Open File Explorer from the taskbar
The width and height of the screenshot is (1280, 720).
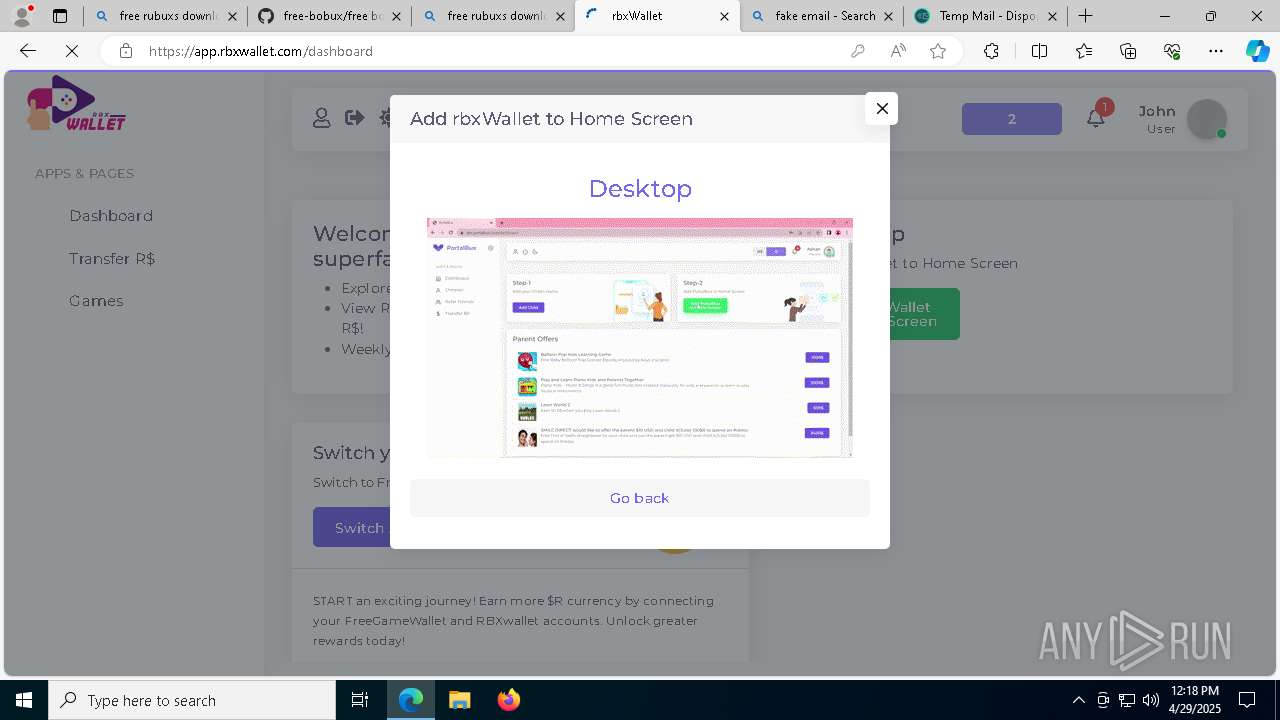pos(459,700)
